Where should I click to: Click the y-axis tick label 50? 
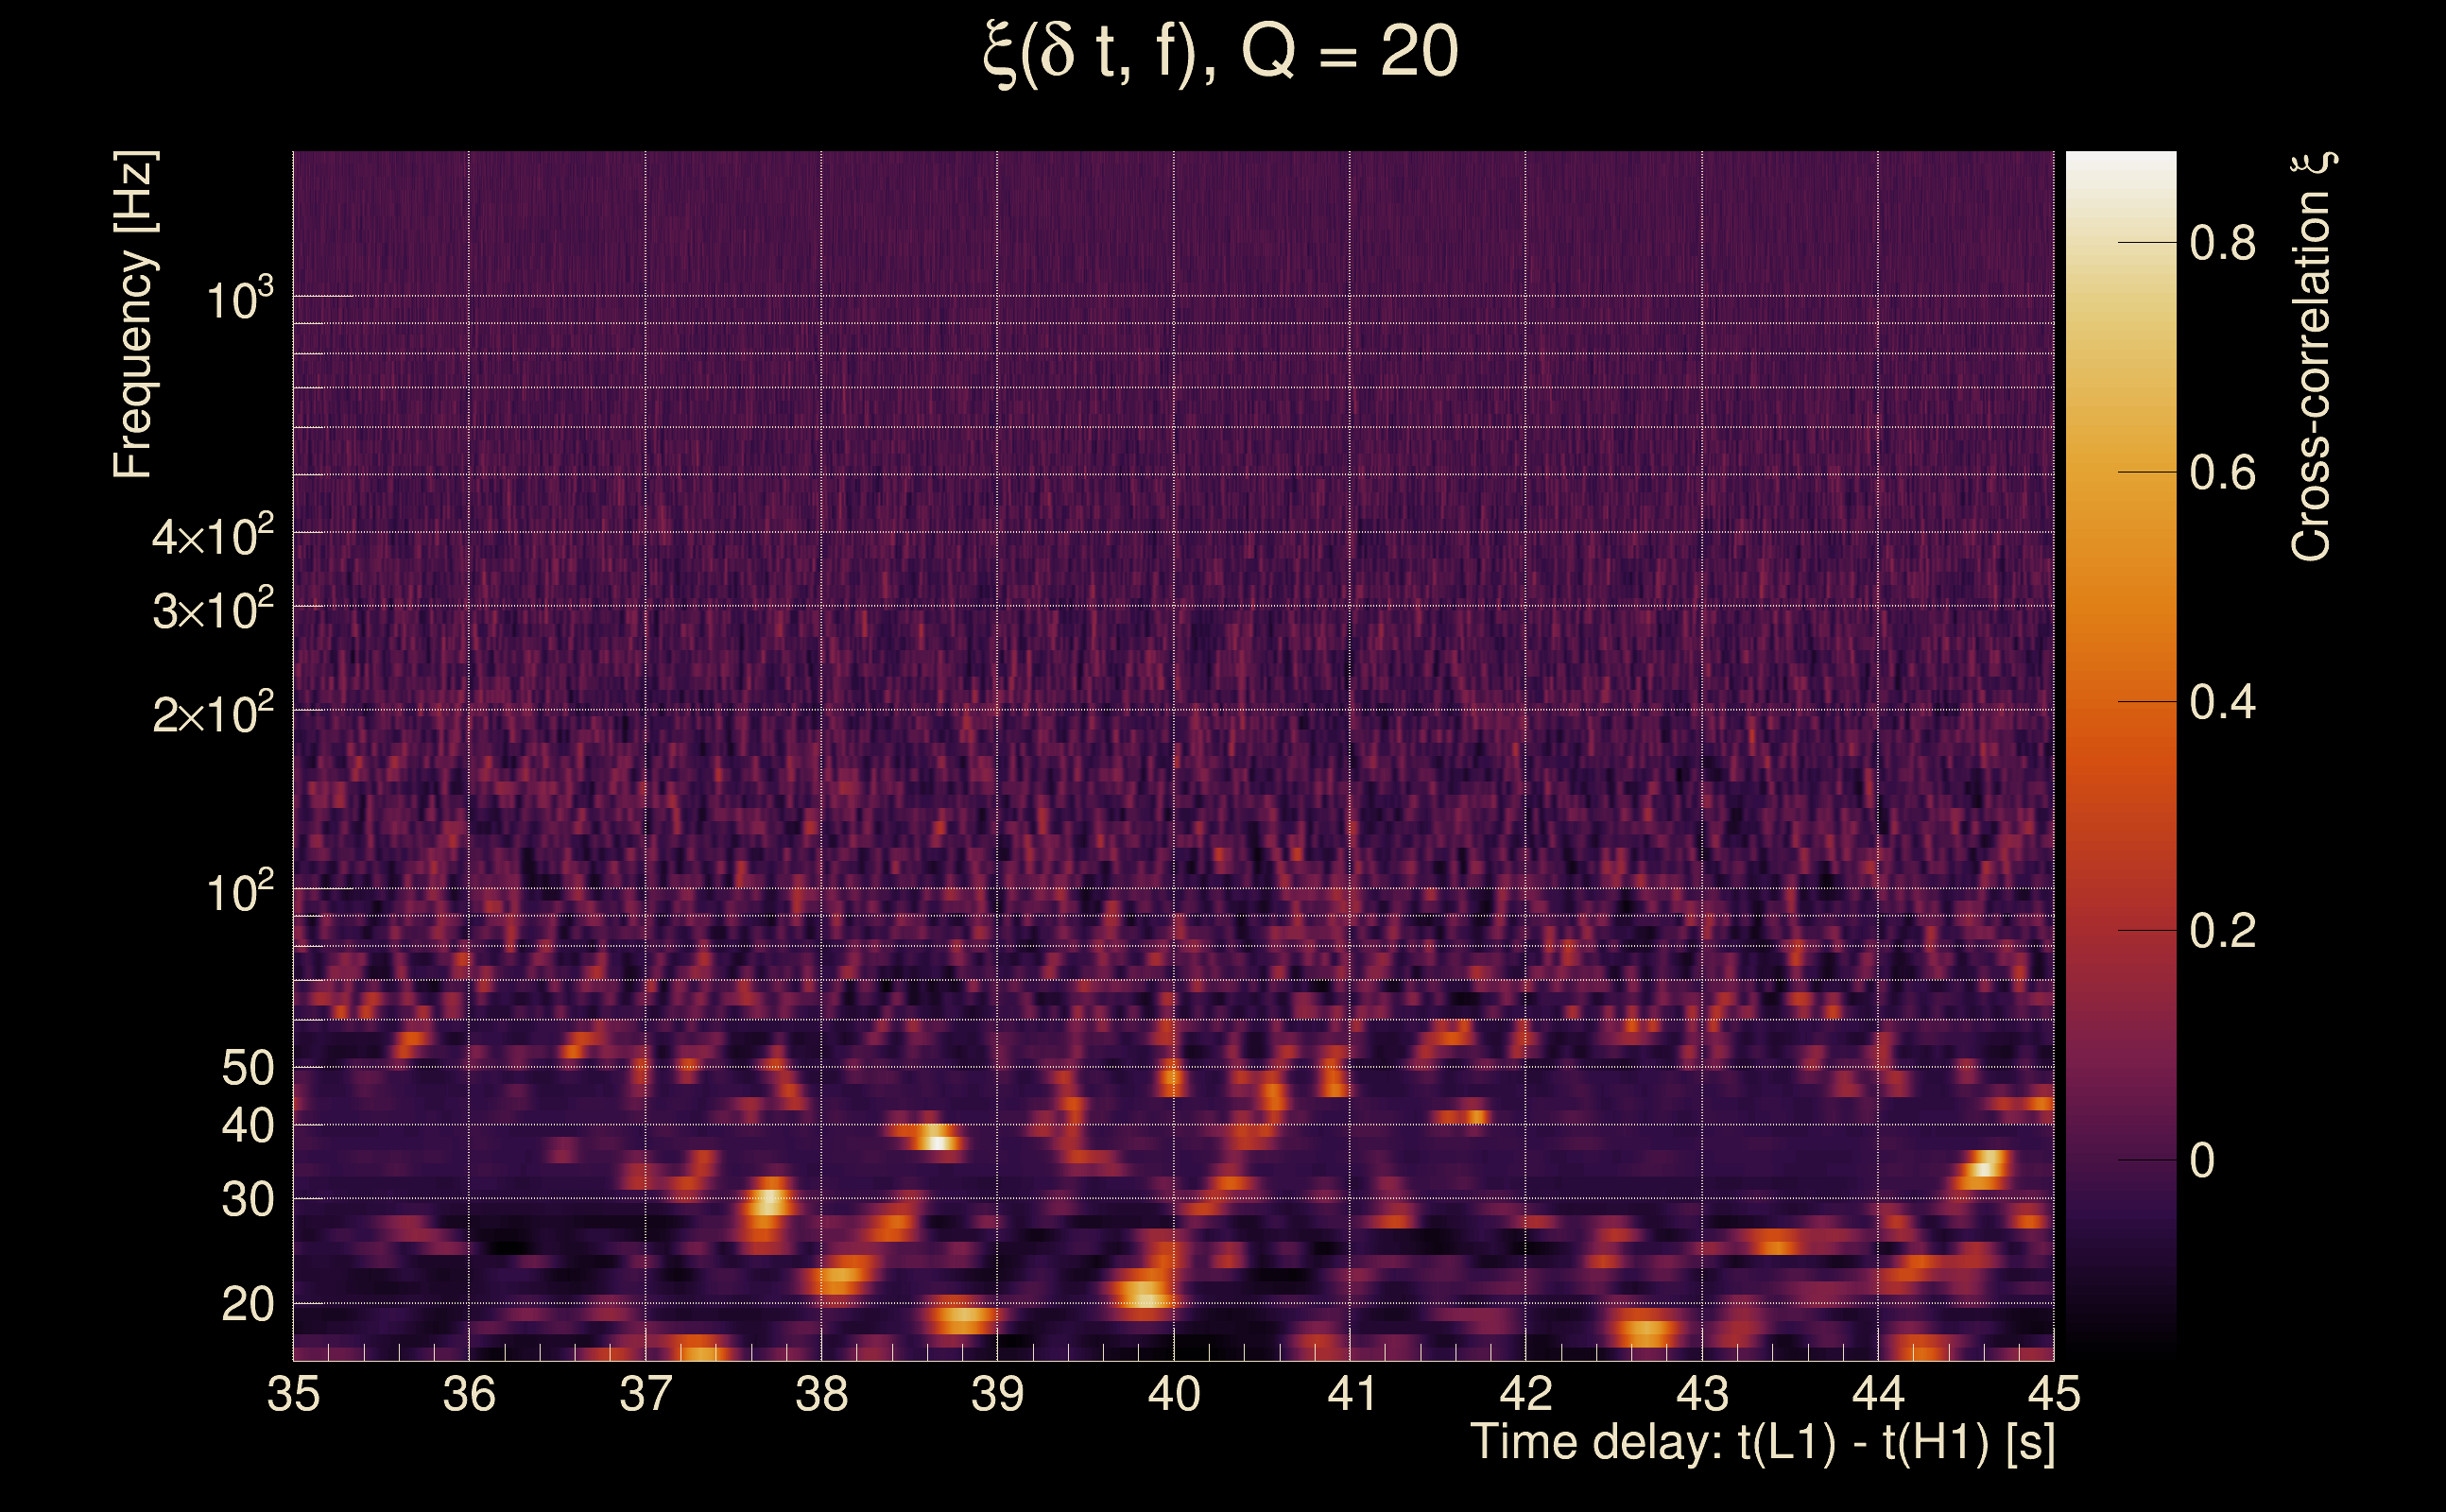coord(247,1068)
